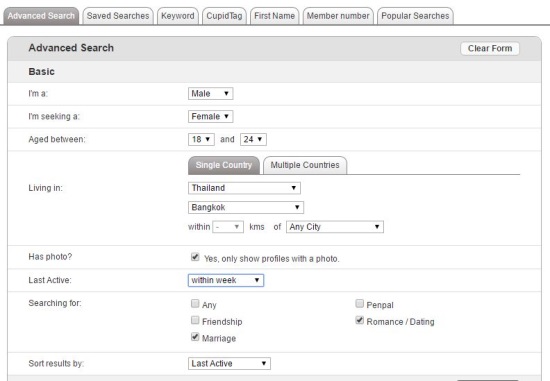Open the Thailand country dropdown
The width and height of the screenshot is (550, 381).
244,188
